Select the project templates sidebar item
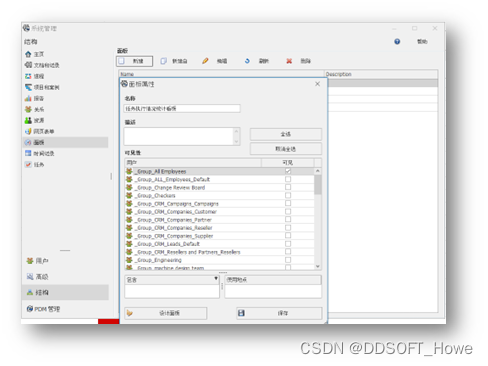488x366 pixels. pos(42,87)
